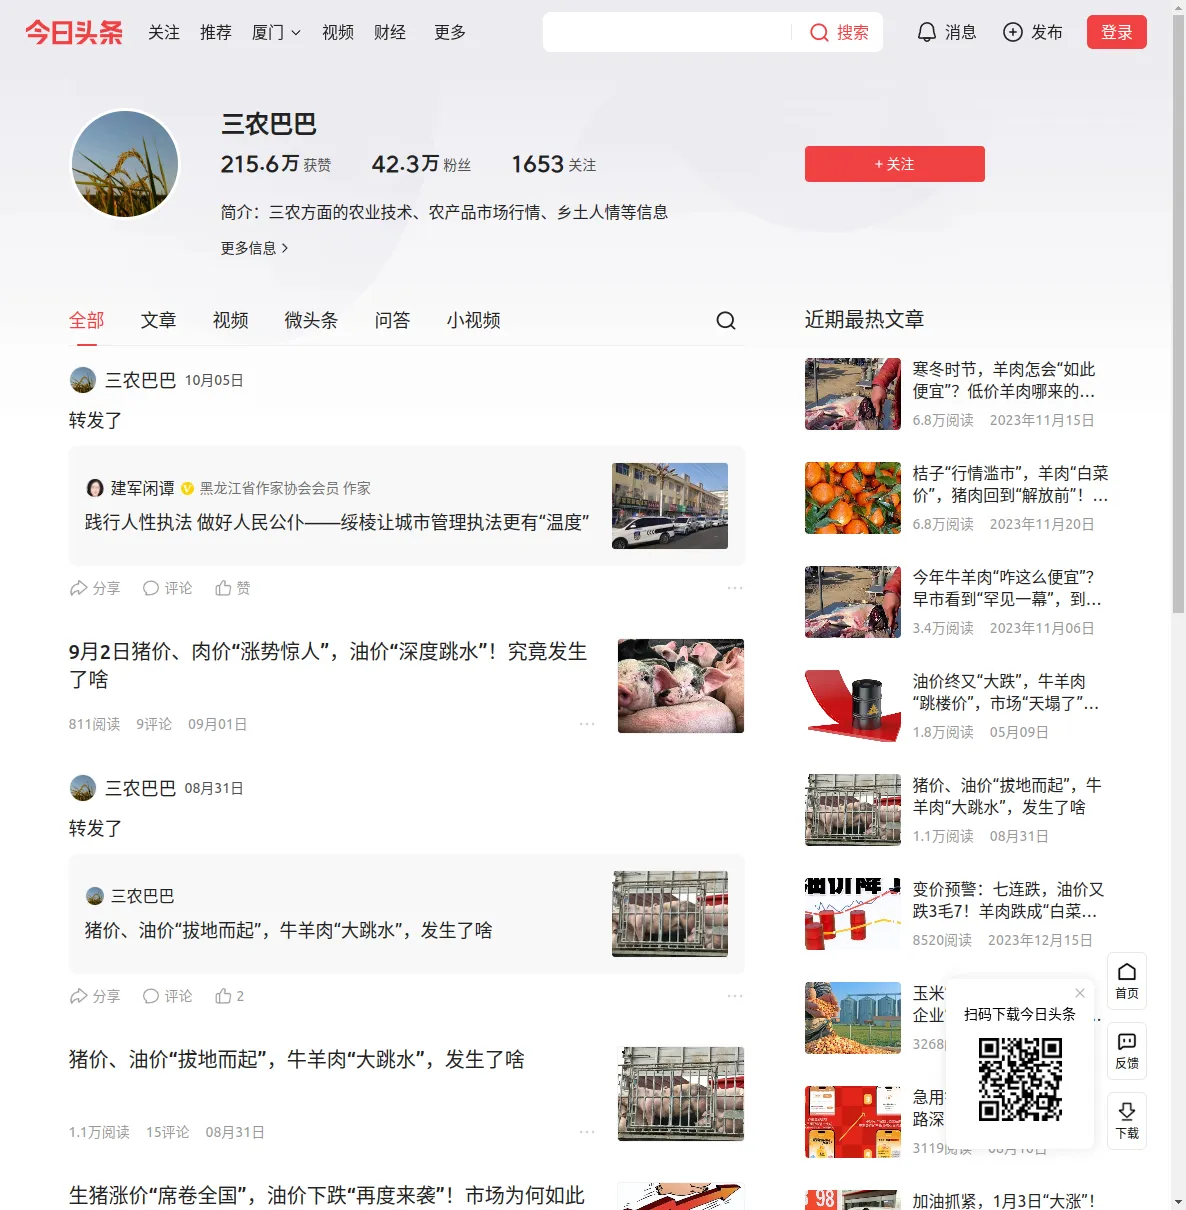Click the 搜索 button
This screenshot has width=1186, height=1210.
[839, 32]
